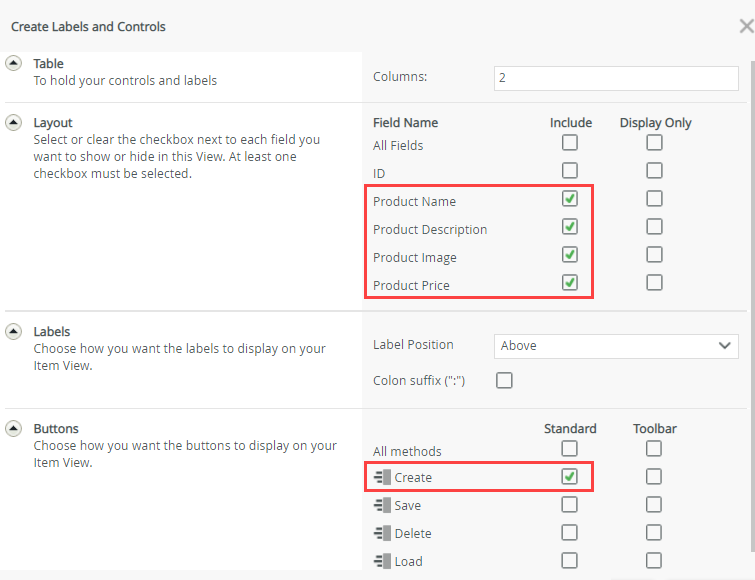Enable Toolbar checkbox for Create button
Viewport: 755px width, 580px height.
click(x=654, y=477)
